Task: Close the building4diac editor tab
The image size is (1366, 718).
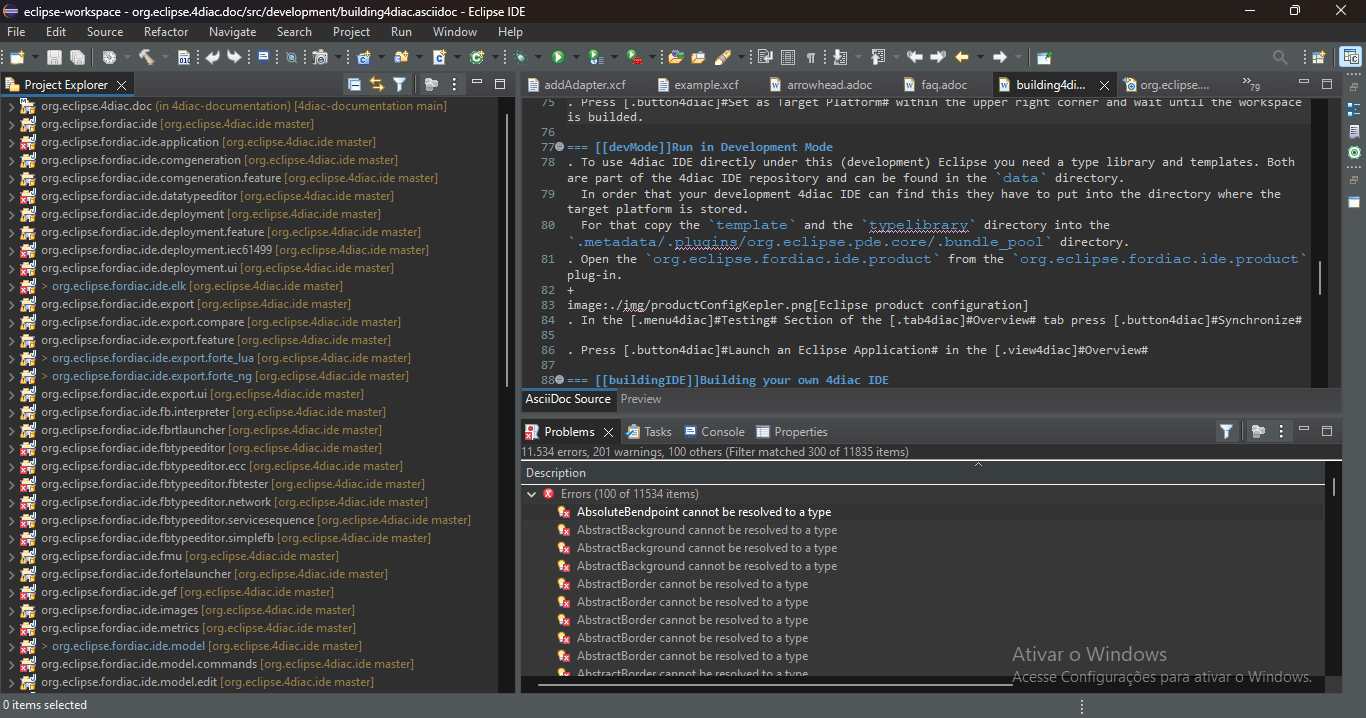Action: coord(1105,86)
